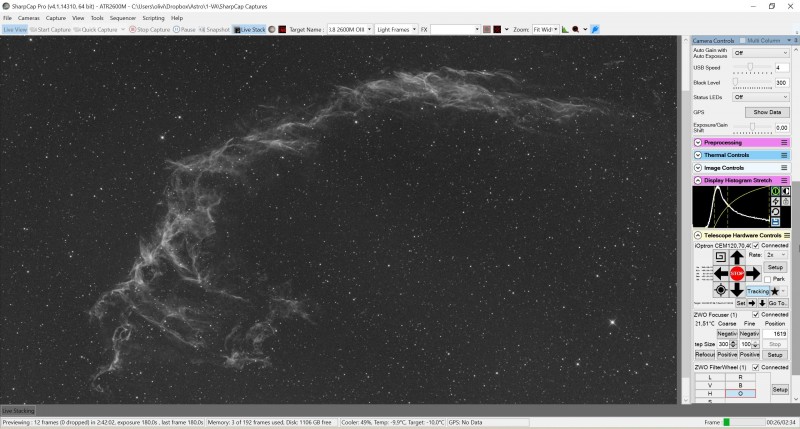Expand the Thermal Controls section
This screenshot has height=429, width=800.
click(698, 155)
